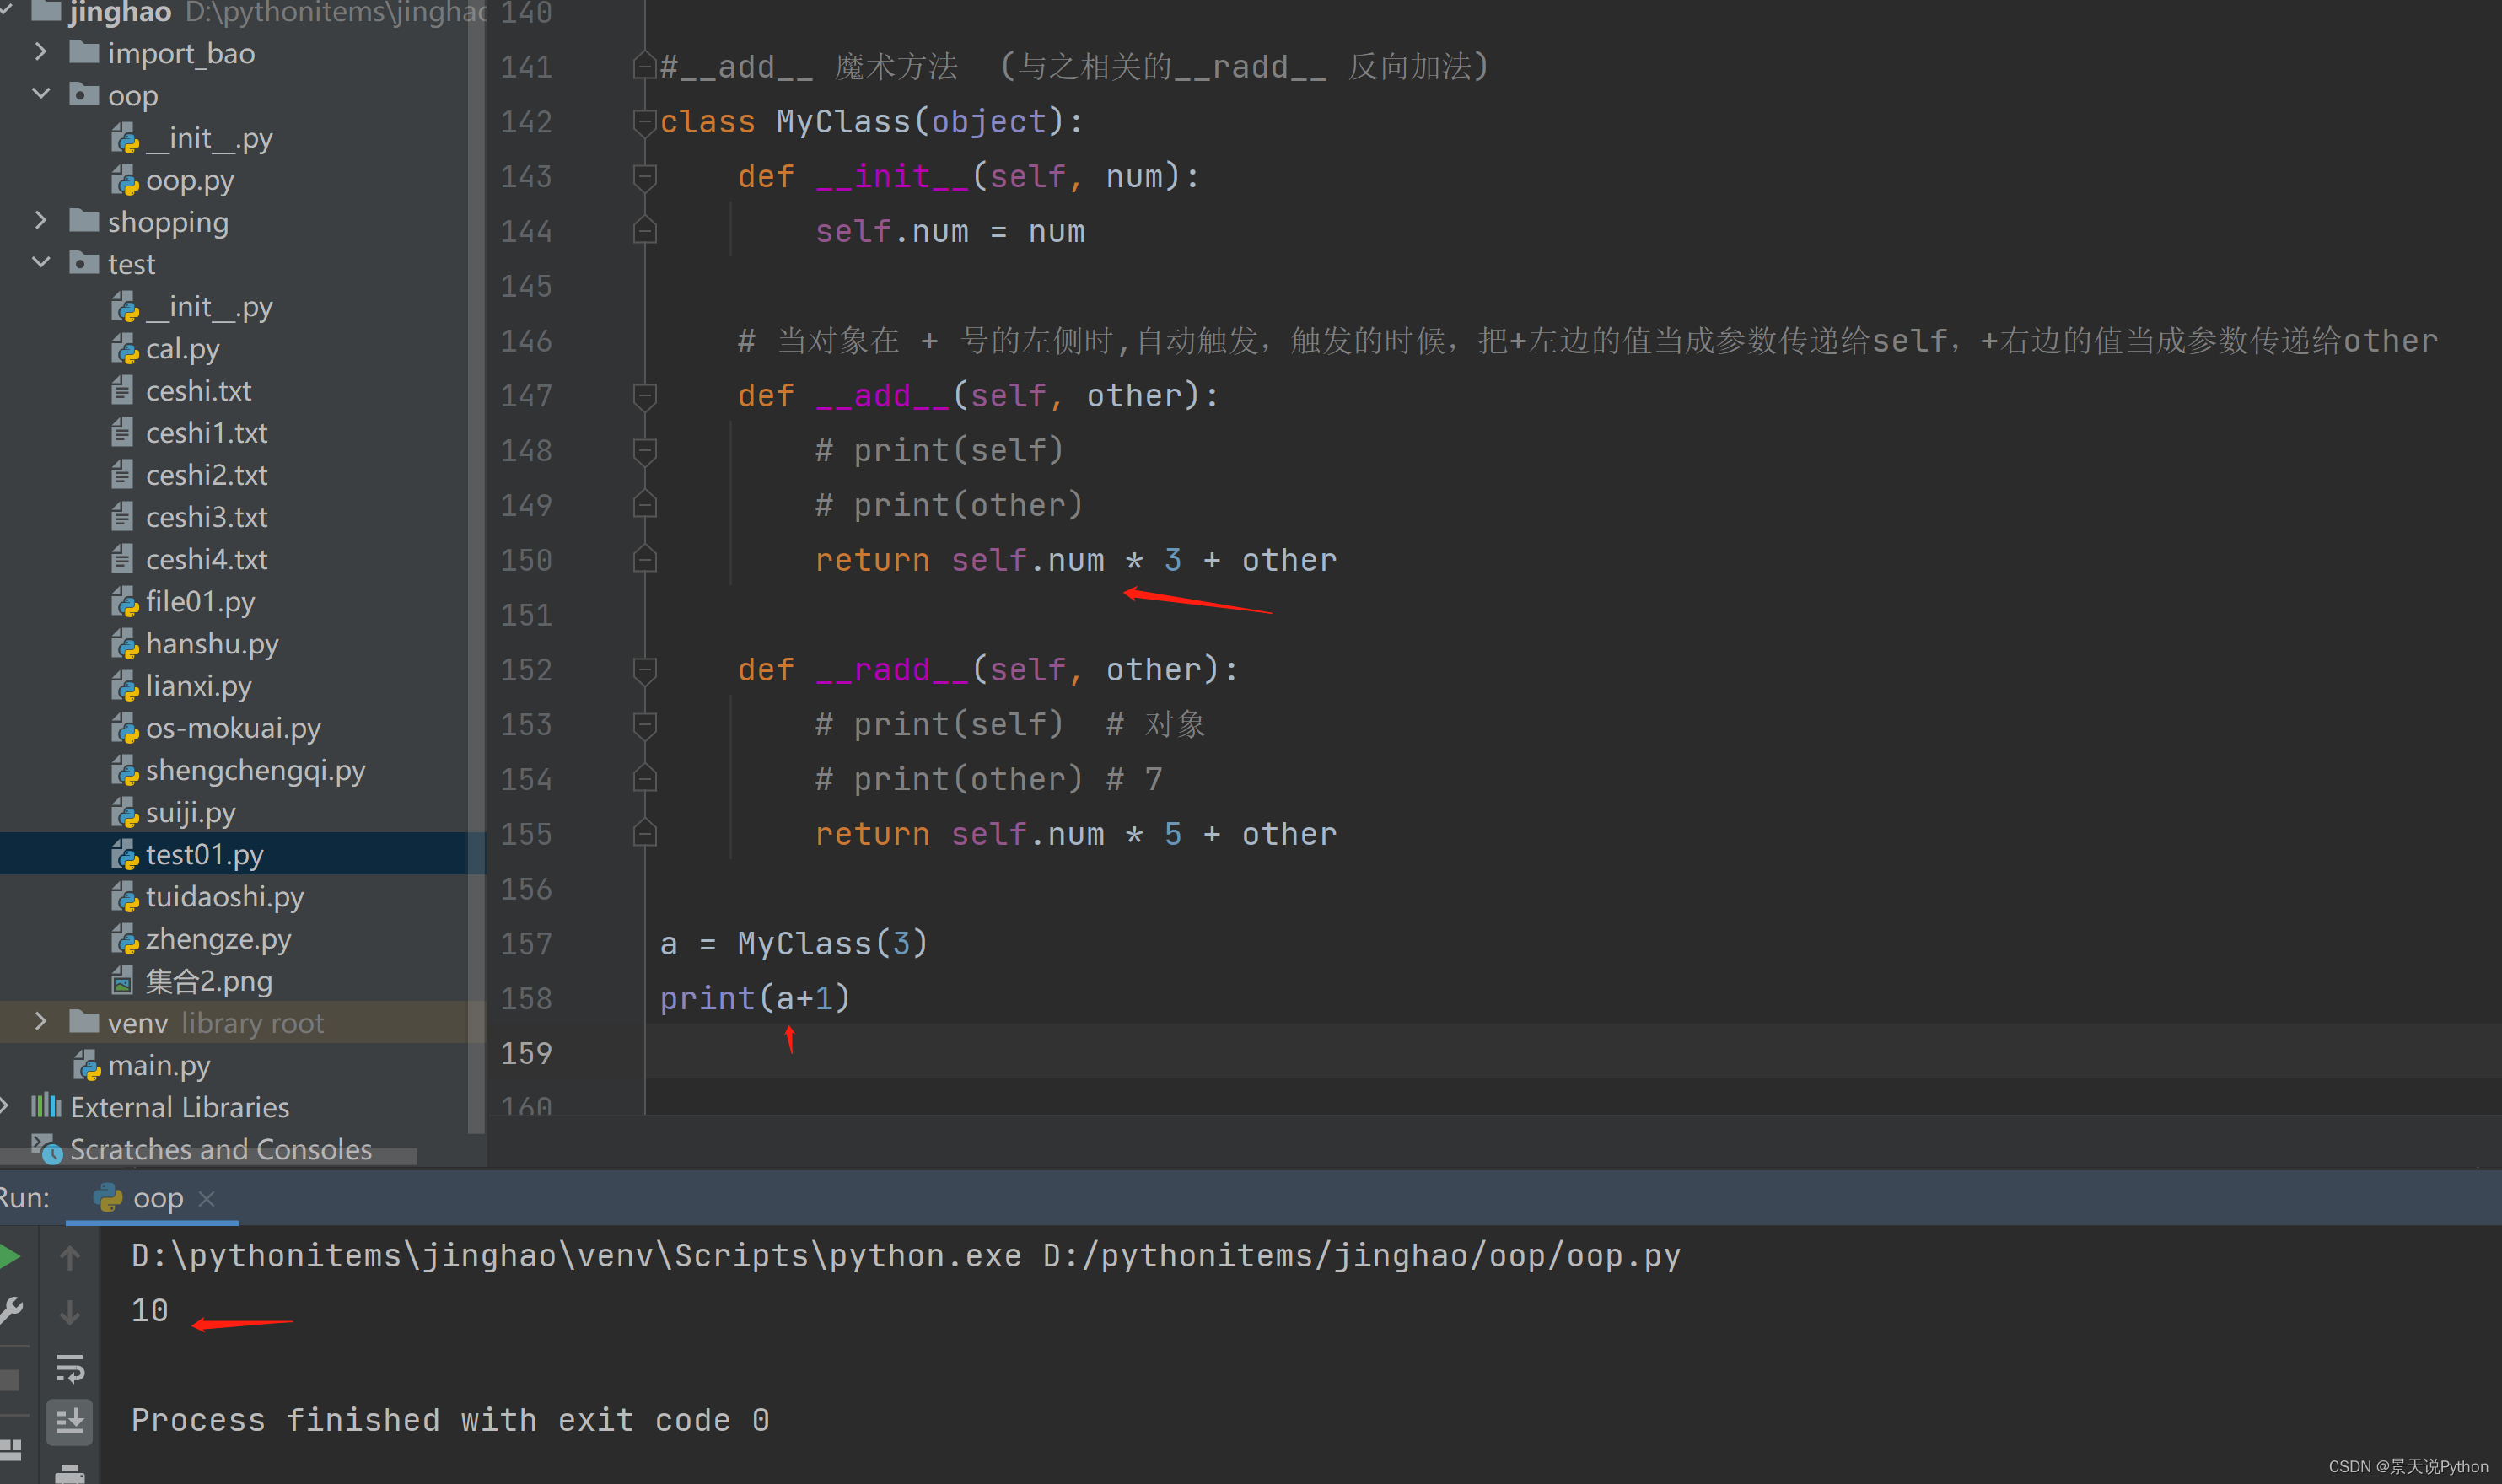Open suiji.py file
Viewport: 2502px width, 1484px height.
190,812
